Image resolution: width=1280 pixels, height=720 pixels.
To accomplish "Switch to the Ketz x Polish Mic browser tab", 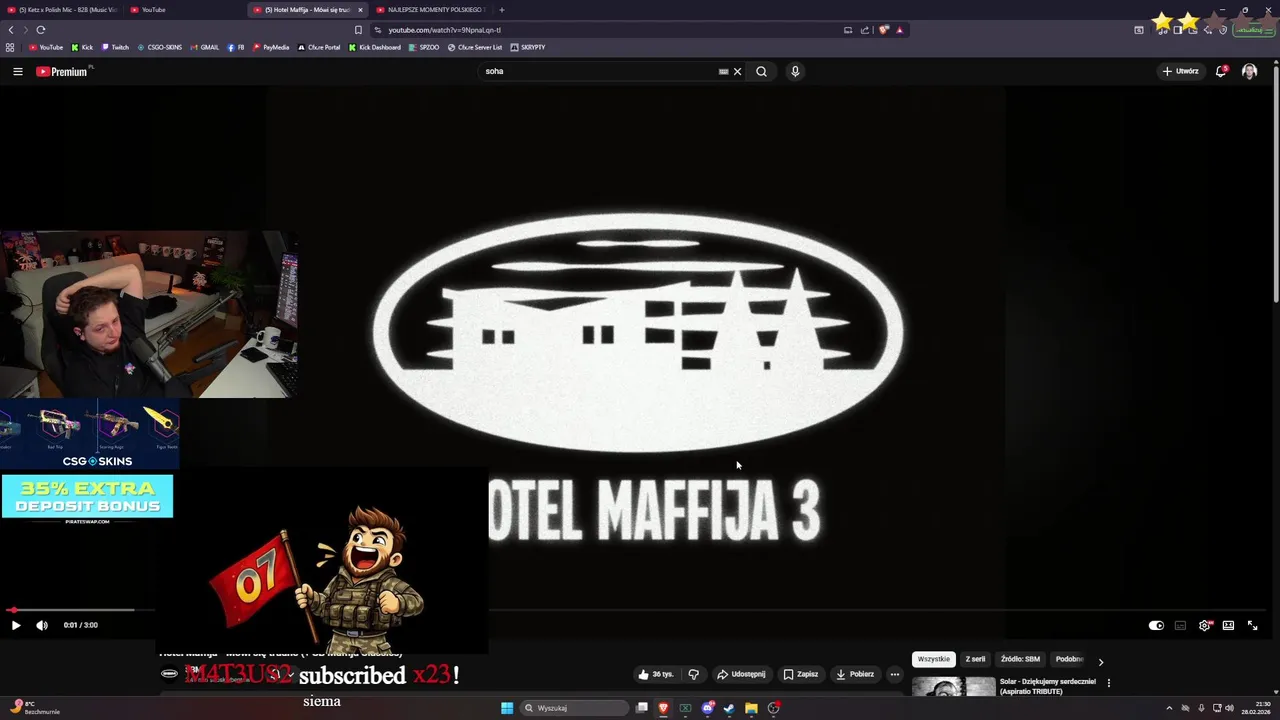I will 63,10.
